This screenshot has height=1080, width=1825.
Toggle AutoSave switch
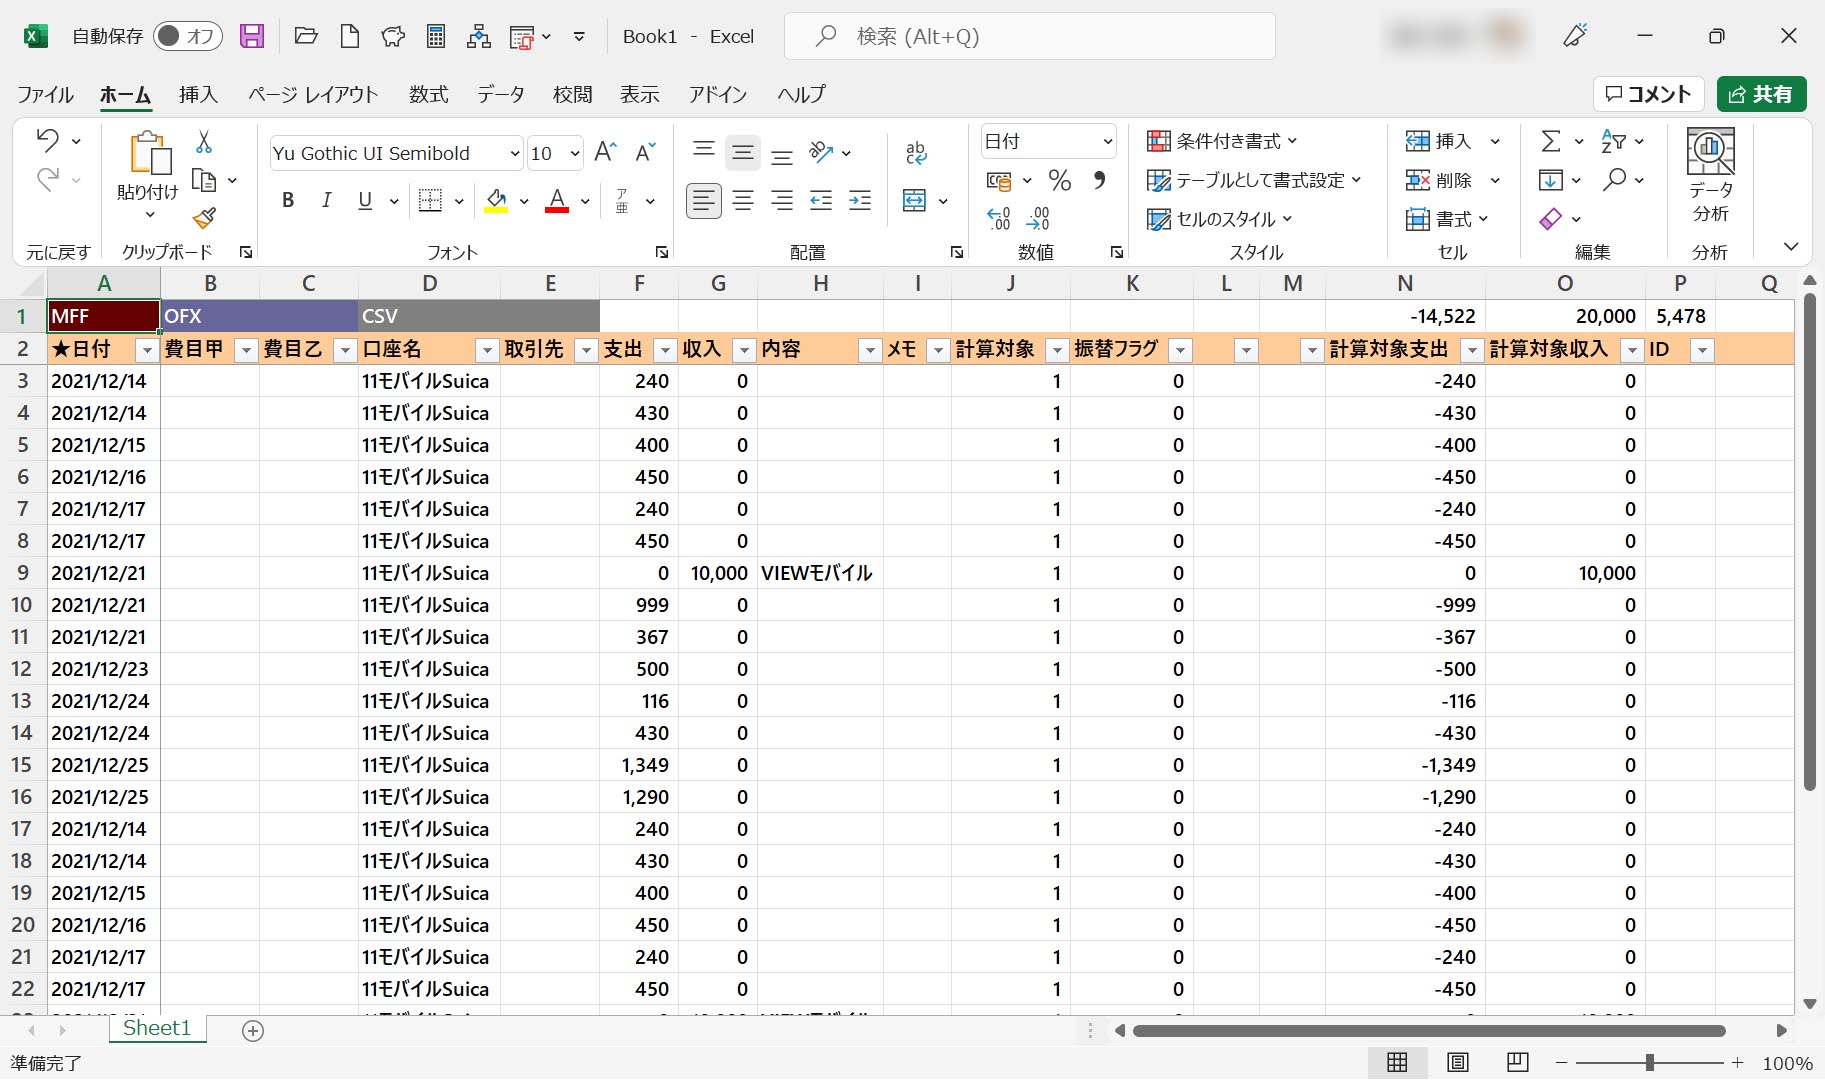point(188,37)
